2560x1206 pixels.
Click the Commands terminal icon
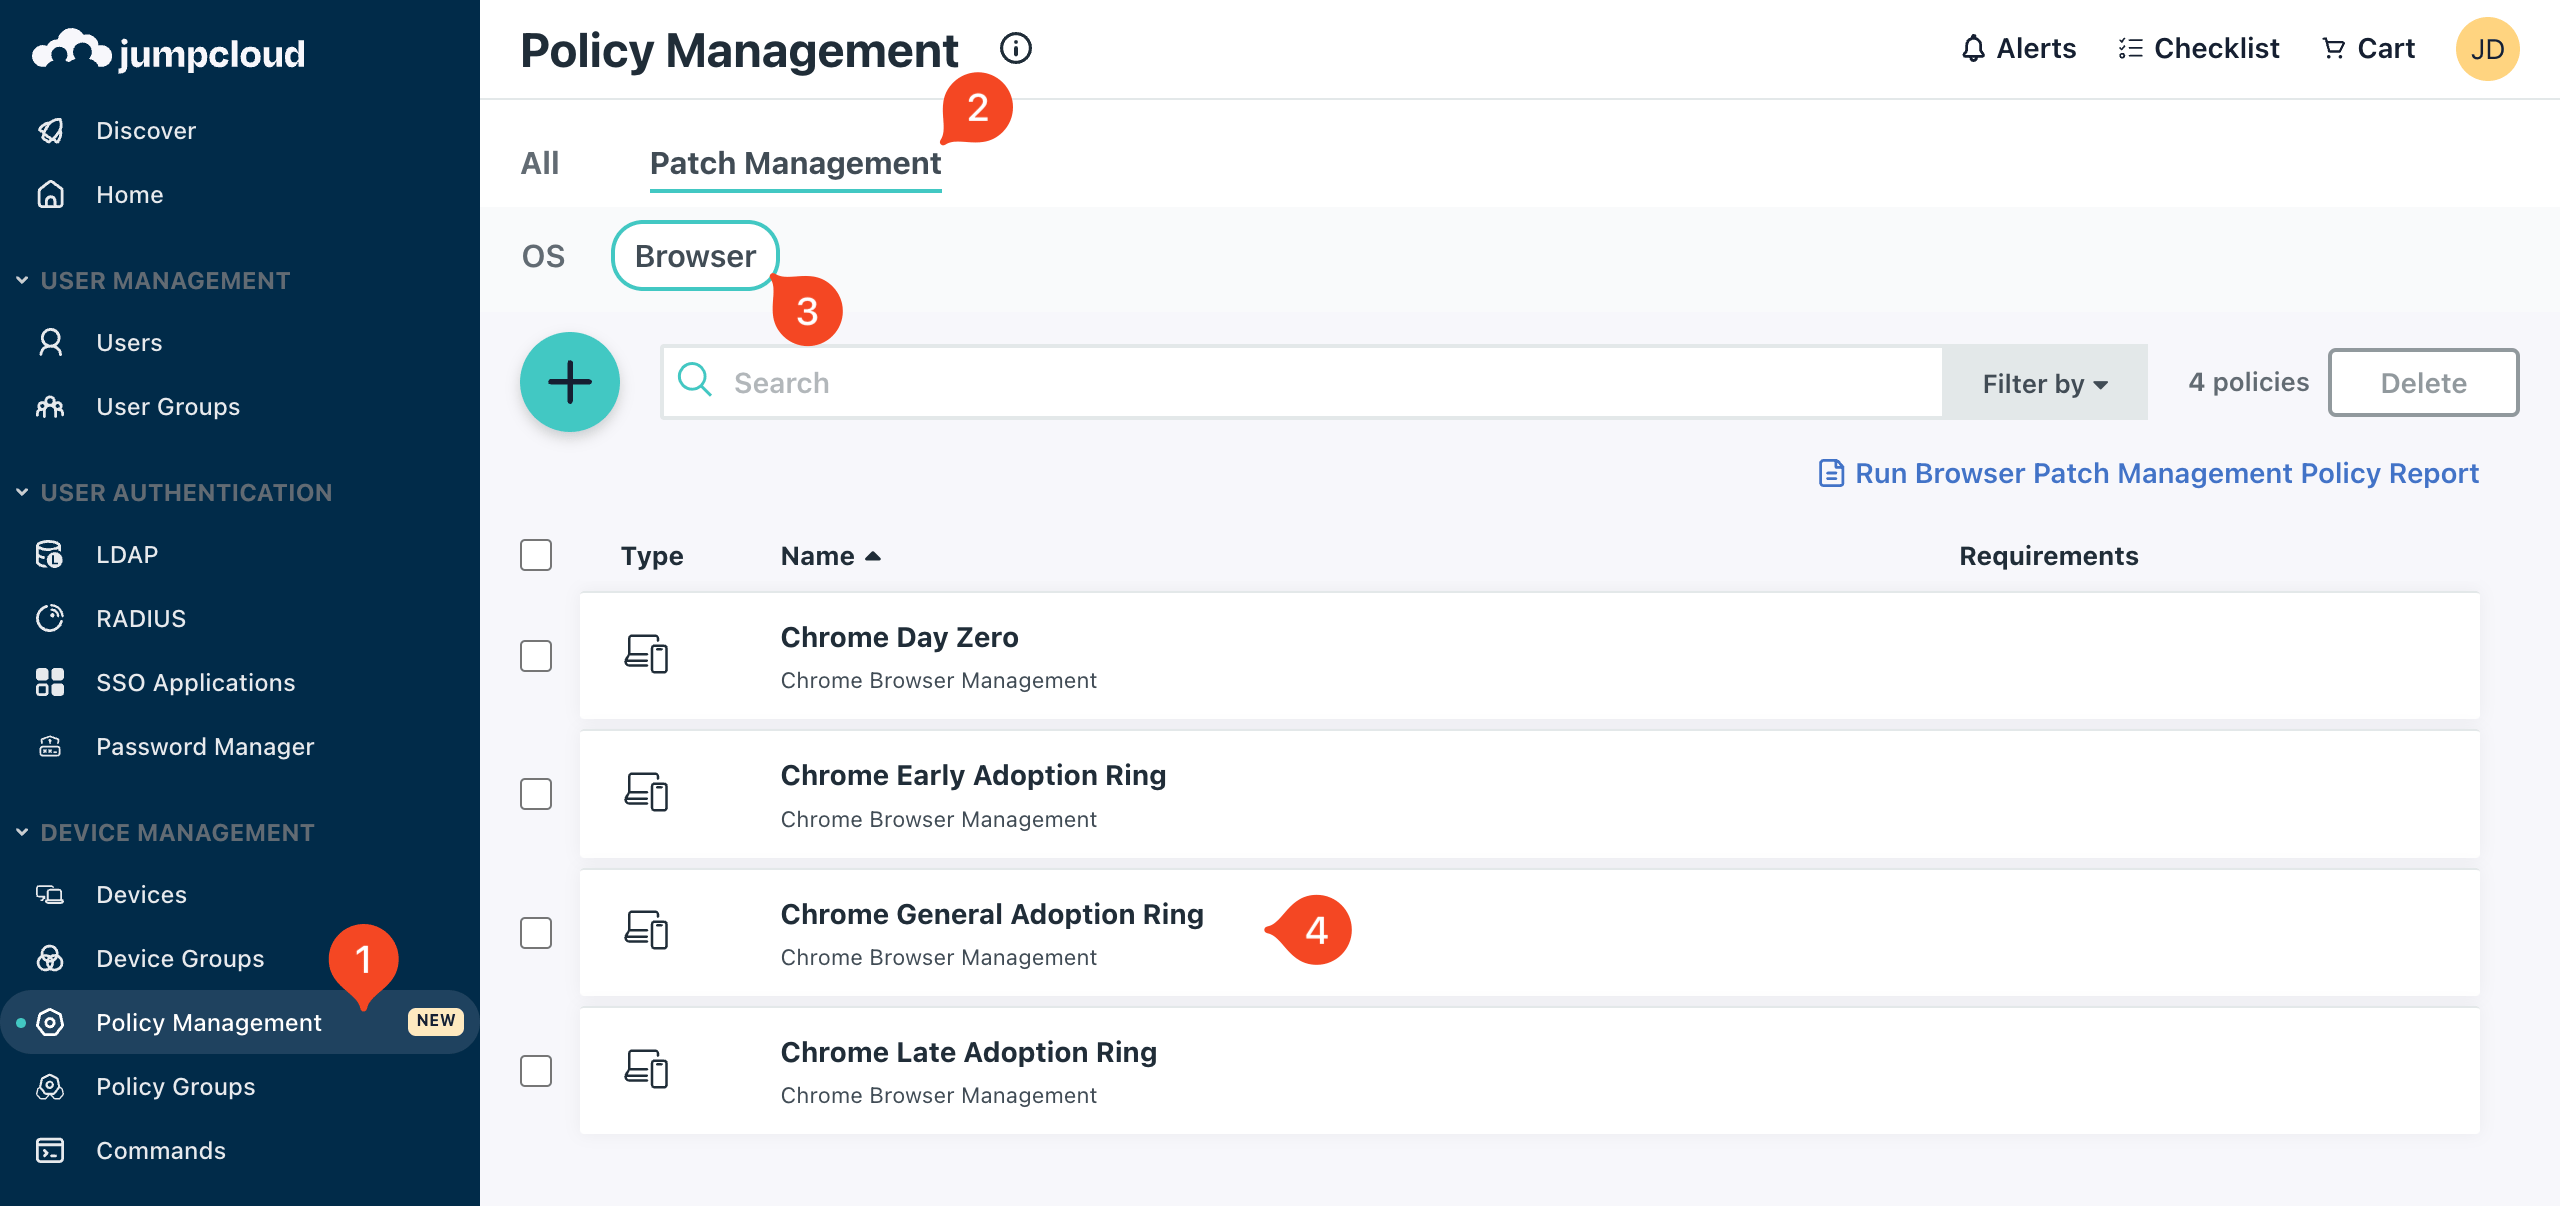50,1151
